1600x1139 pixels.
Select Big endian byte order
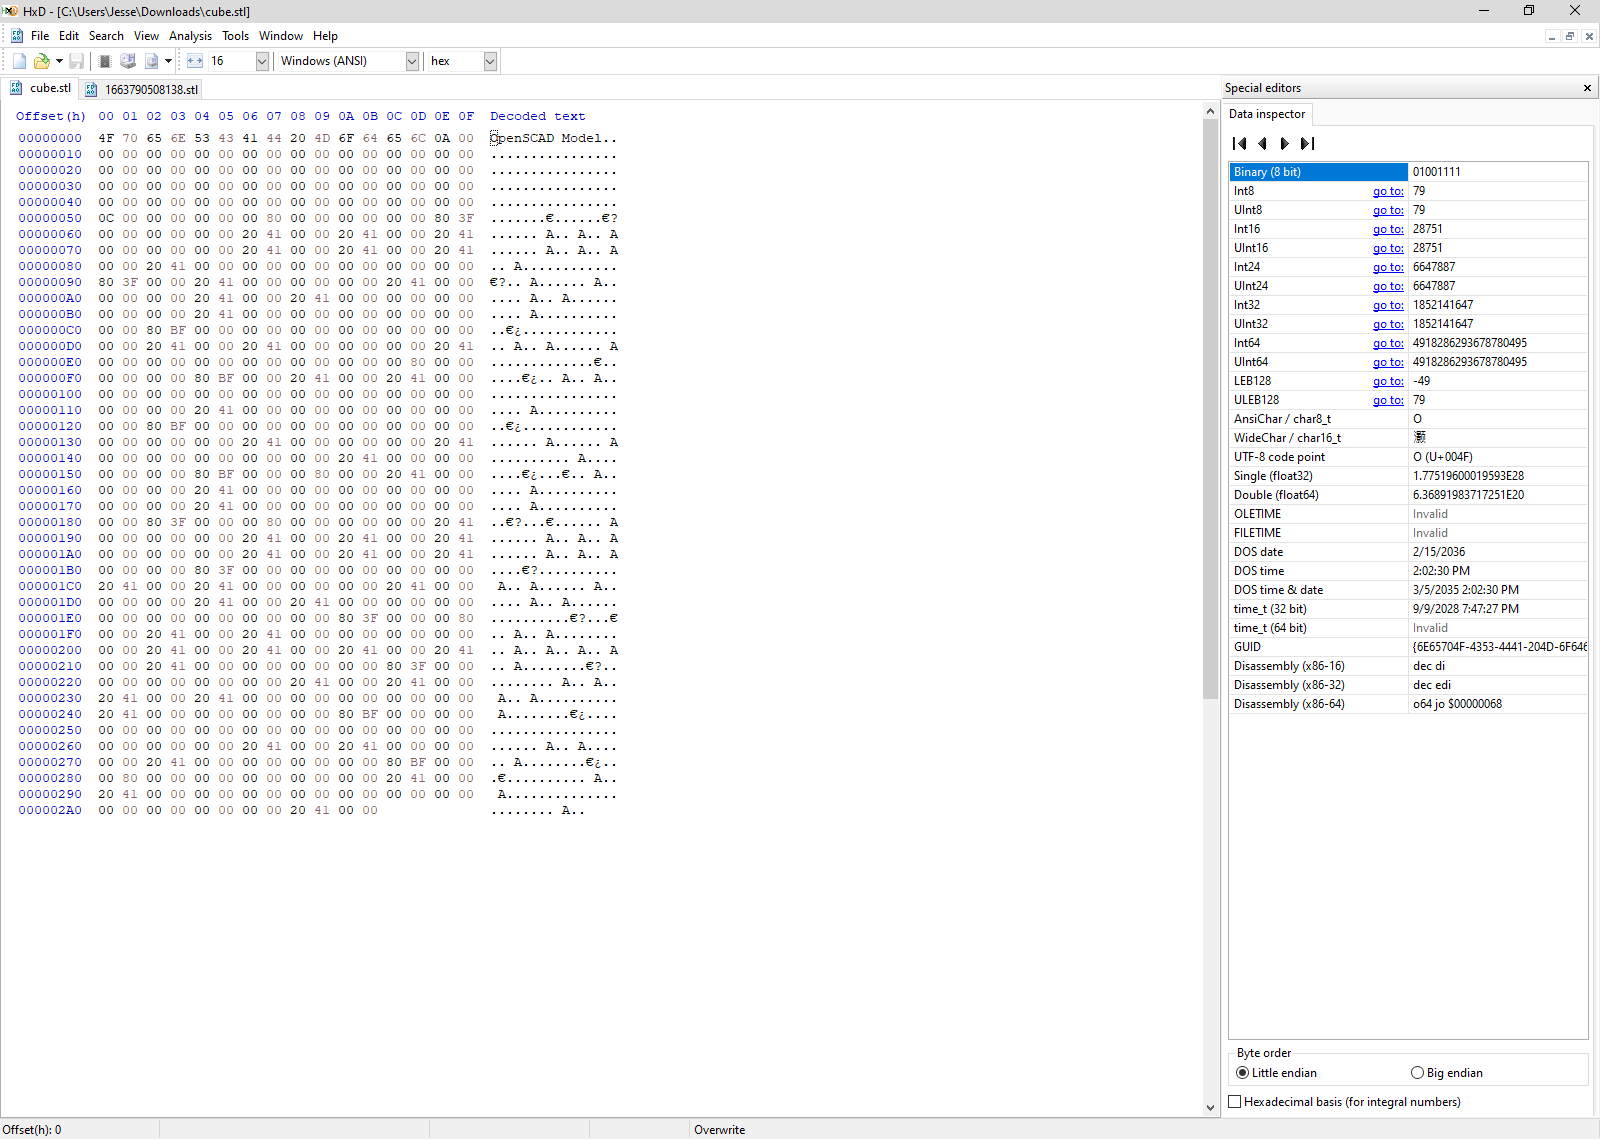(1446, 1073)
